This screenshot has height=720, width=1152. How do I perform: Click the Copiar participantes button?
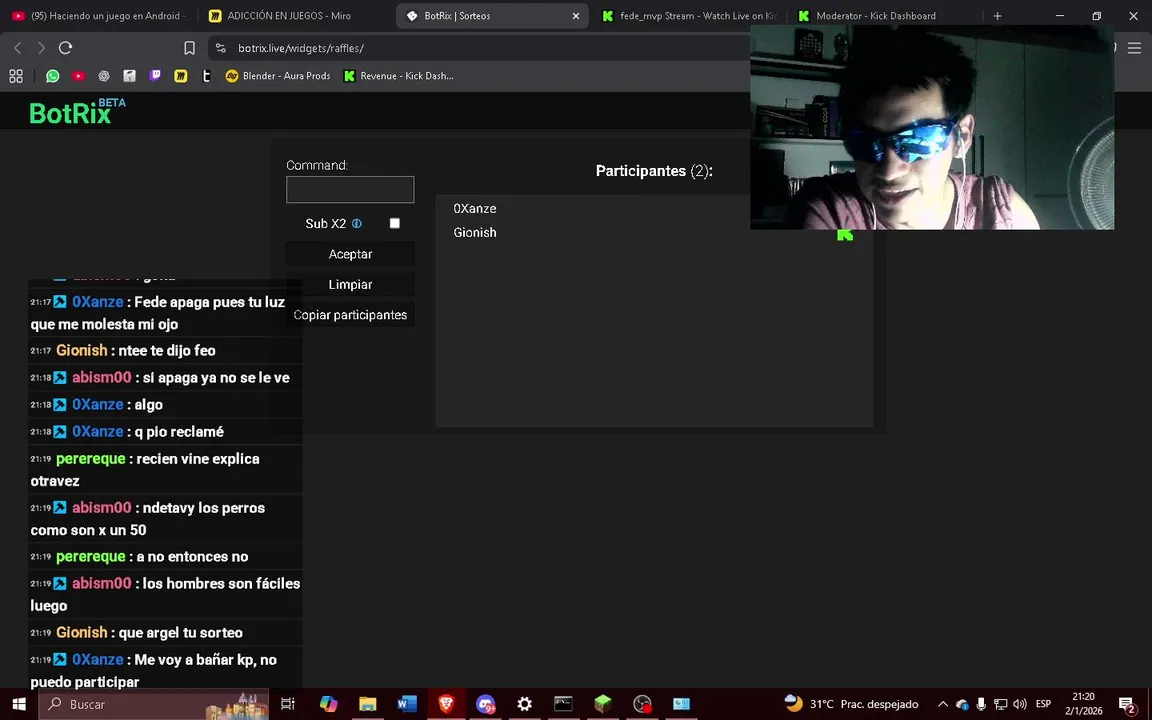(x=350, y=314)
